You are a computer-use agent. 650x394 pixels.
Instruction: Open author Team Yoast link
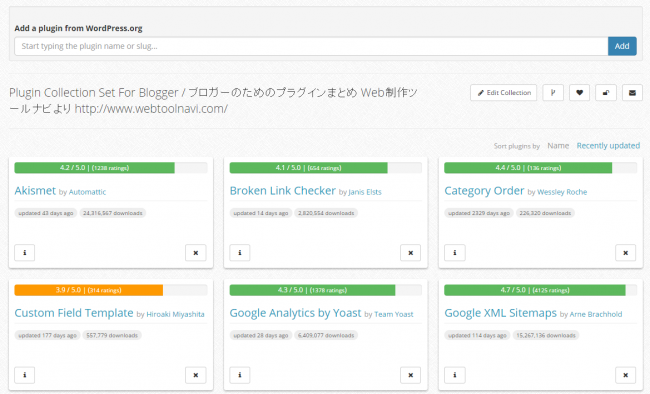(x=394, y=314)
